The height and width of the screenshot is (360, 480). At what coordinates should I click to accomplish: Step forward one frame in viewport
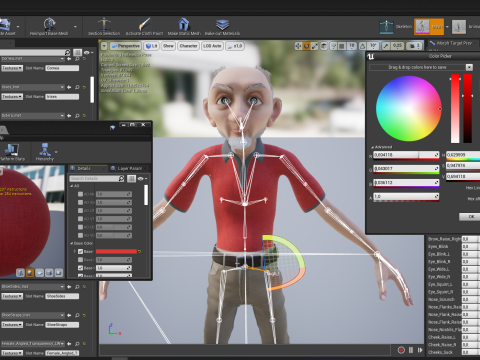[x=420, y=350]
